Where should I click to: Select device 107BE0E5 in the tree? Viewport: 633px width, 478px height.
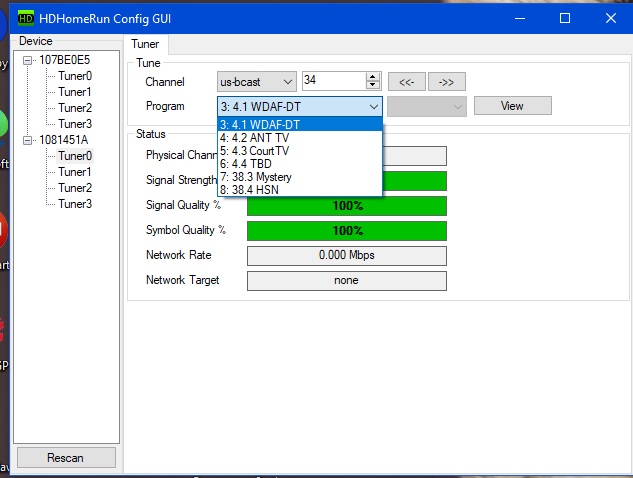(x=65, y=60)
